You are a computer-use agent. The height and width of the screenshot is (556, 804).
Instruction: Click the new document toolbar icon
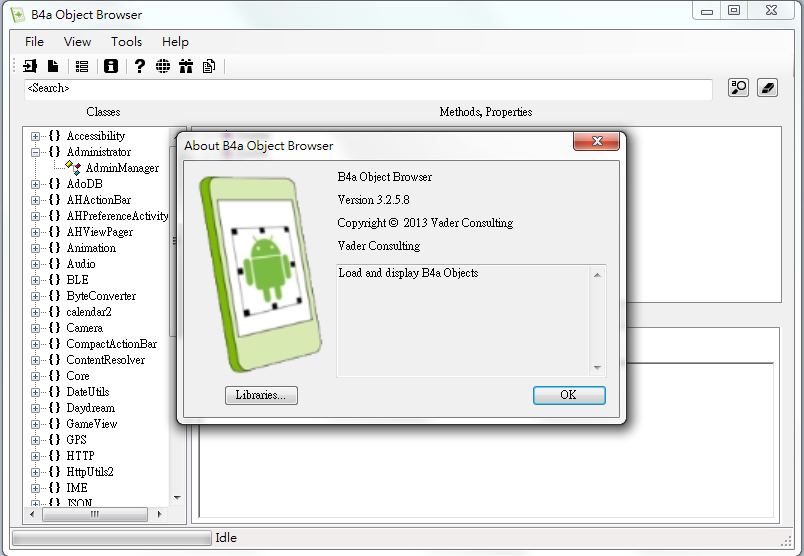tap(53, 66)
